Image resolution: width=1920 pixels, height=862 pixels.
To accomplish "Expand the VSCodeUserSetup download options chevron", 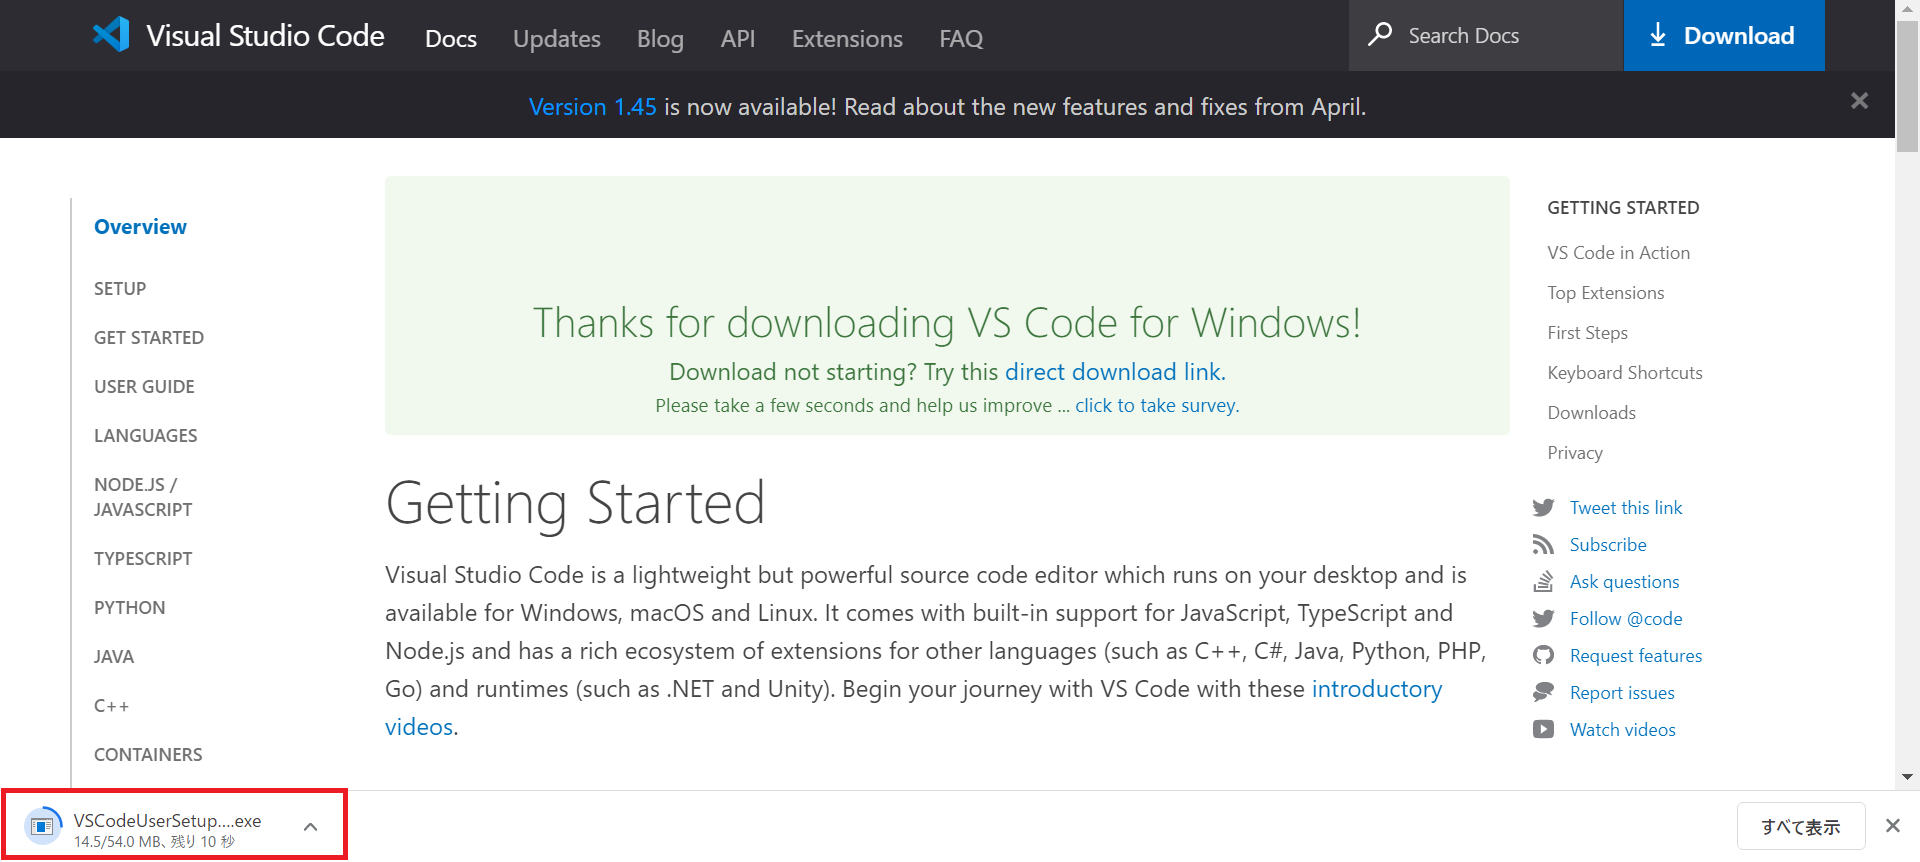I will tap(310, 827).
